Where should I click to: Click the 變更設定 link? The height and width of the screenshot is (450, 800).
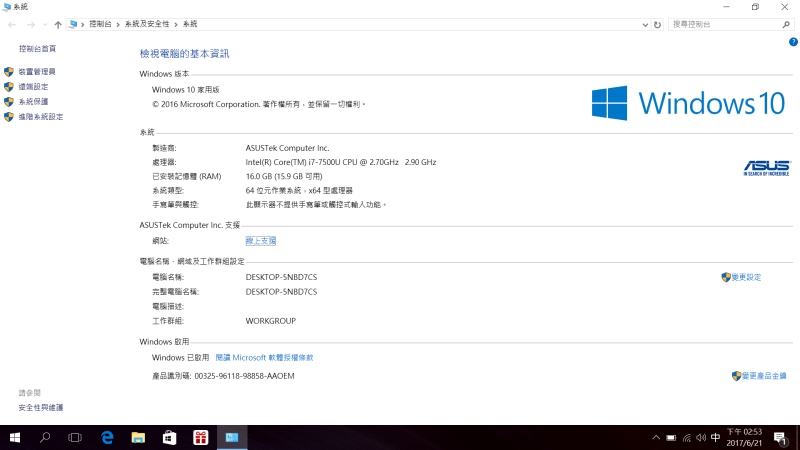point(746,277)
